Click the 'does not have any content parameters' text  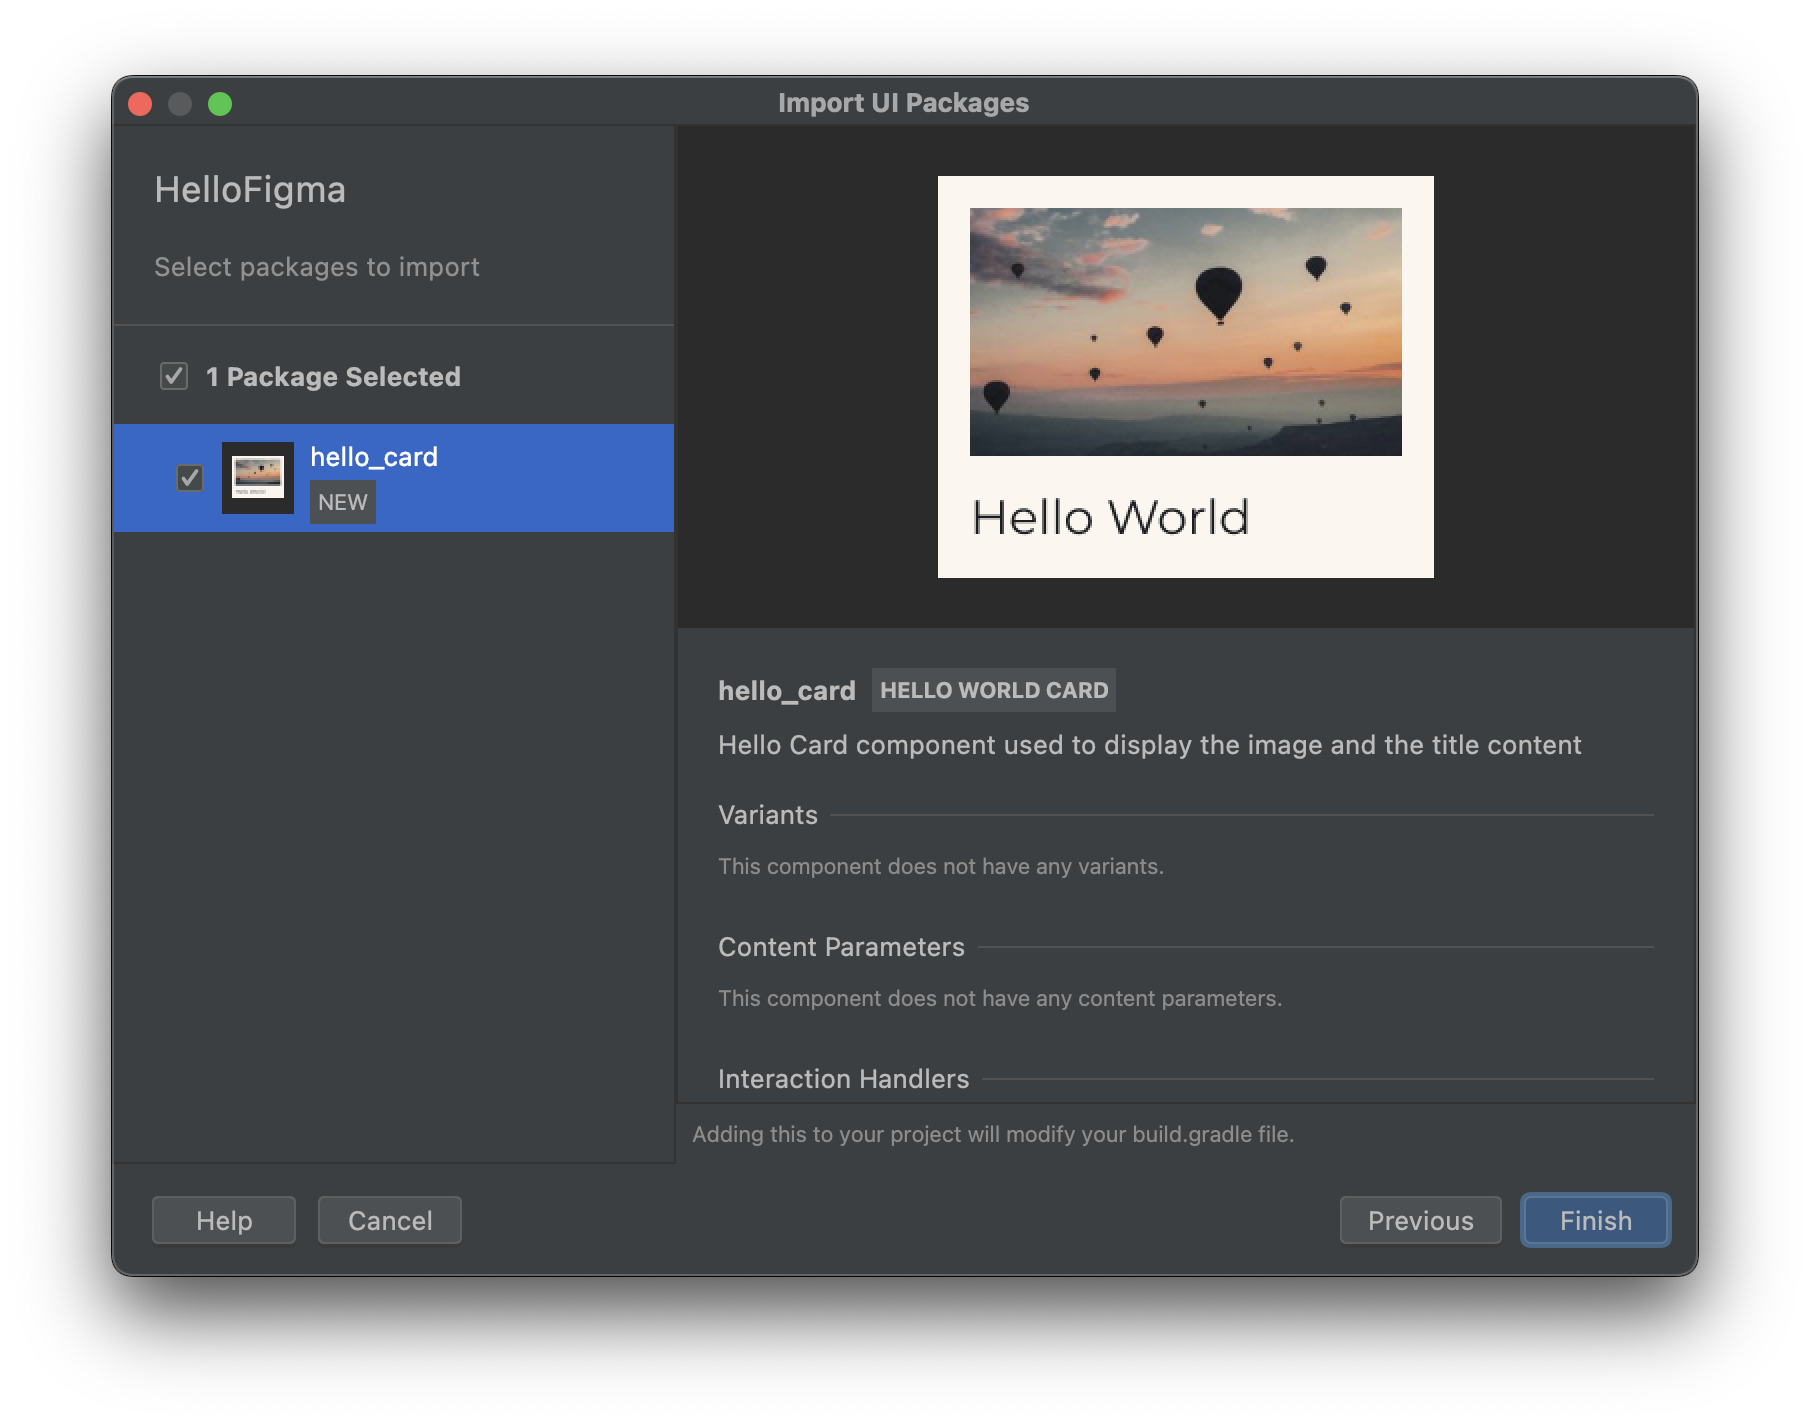(1000, 998)
